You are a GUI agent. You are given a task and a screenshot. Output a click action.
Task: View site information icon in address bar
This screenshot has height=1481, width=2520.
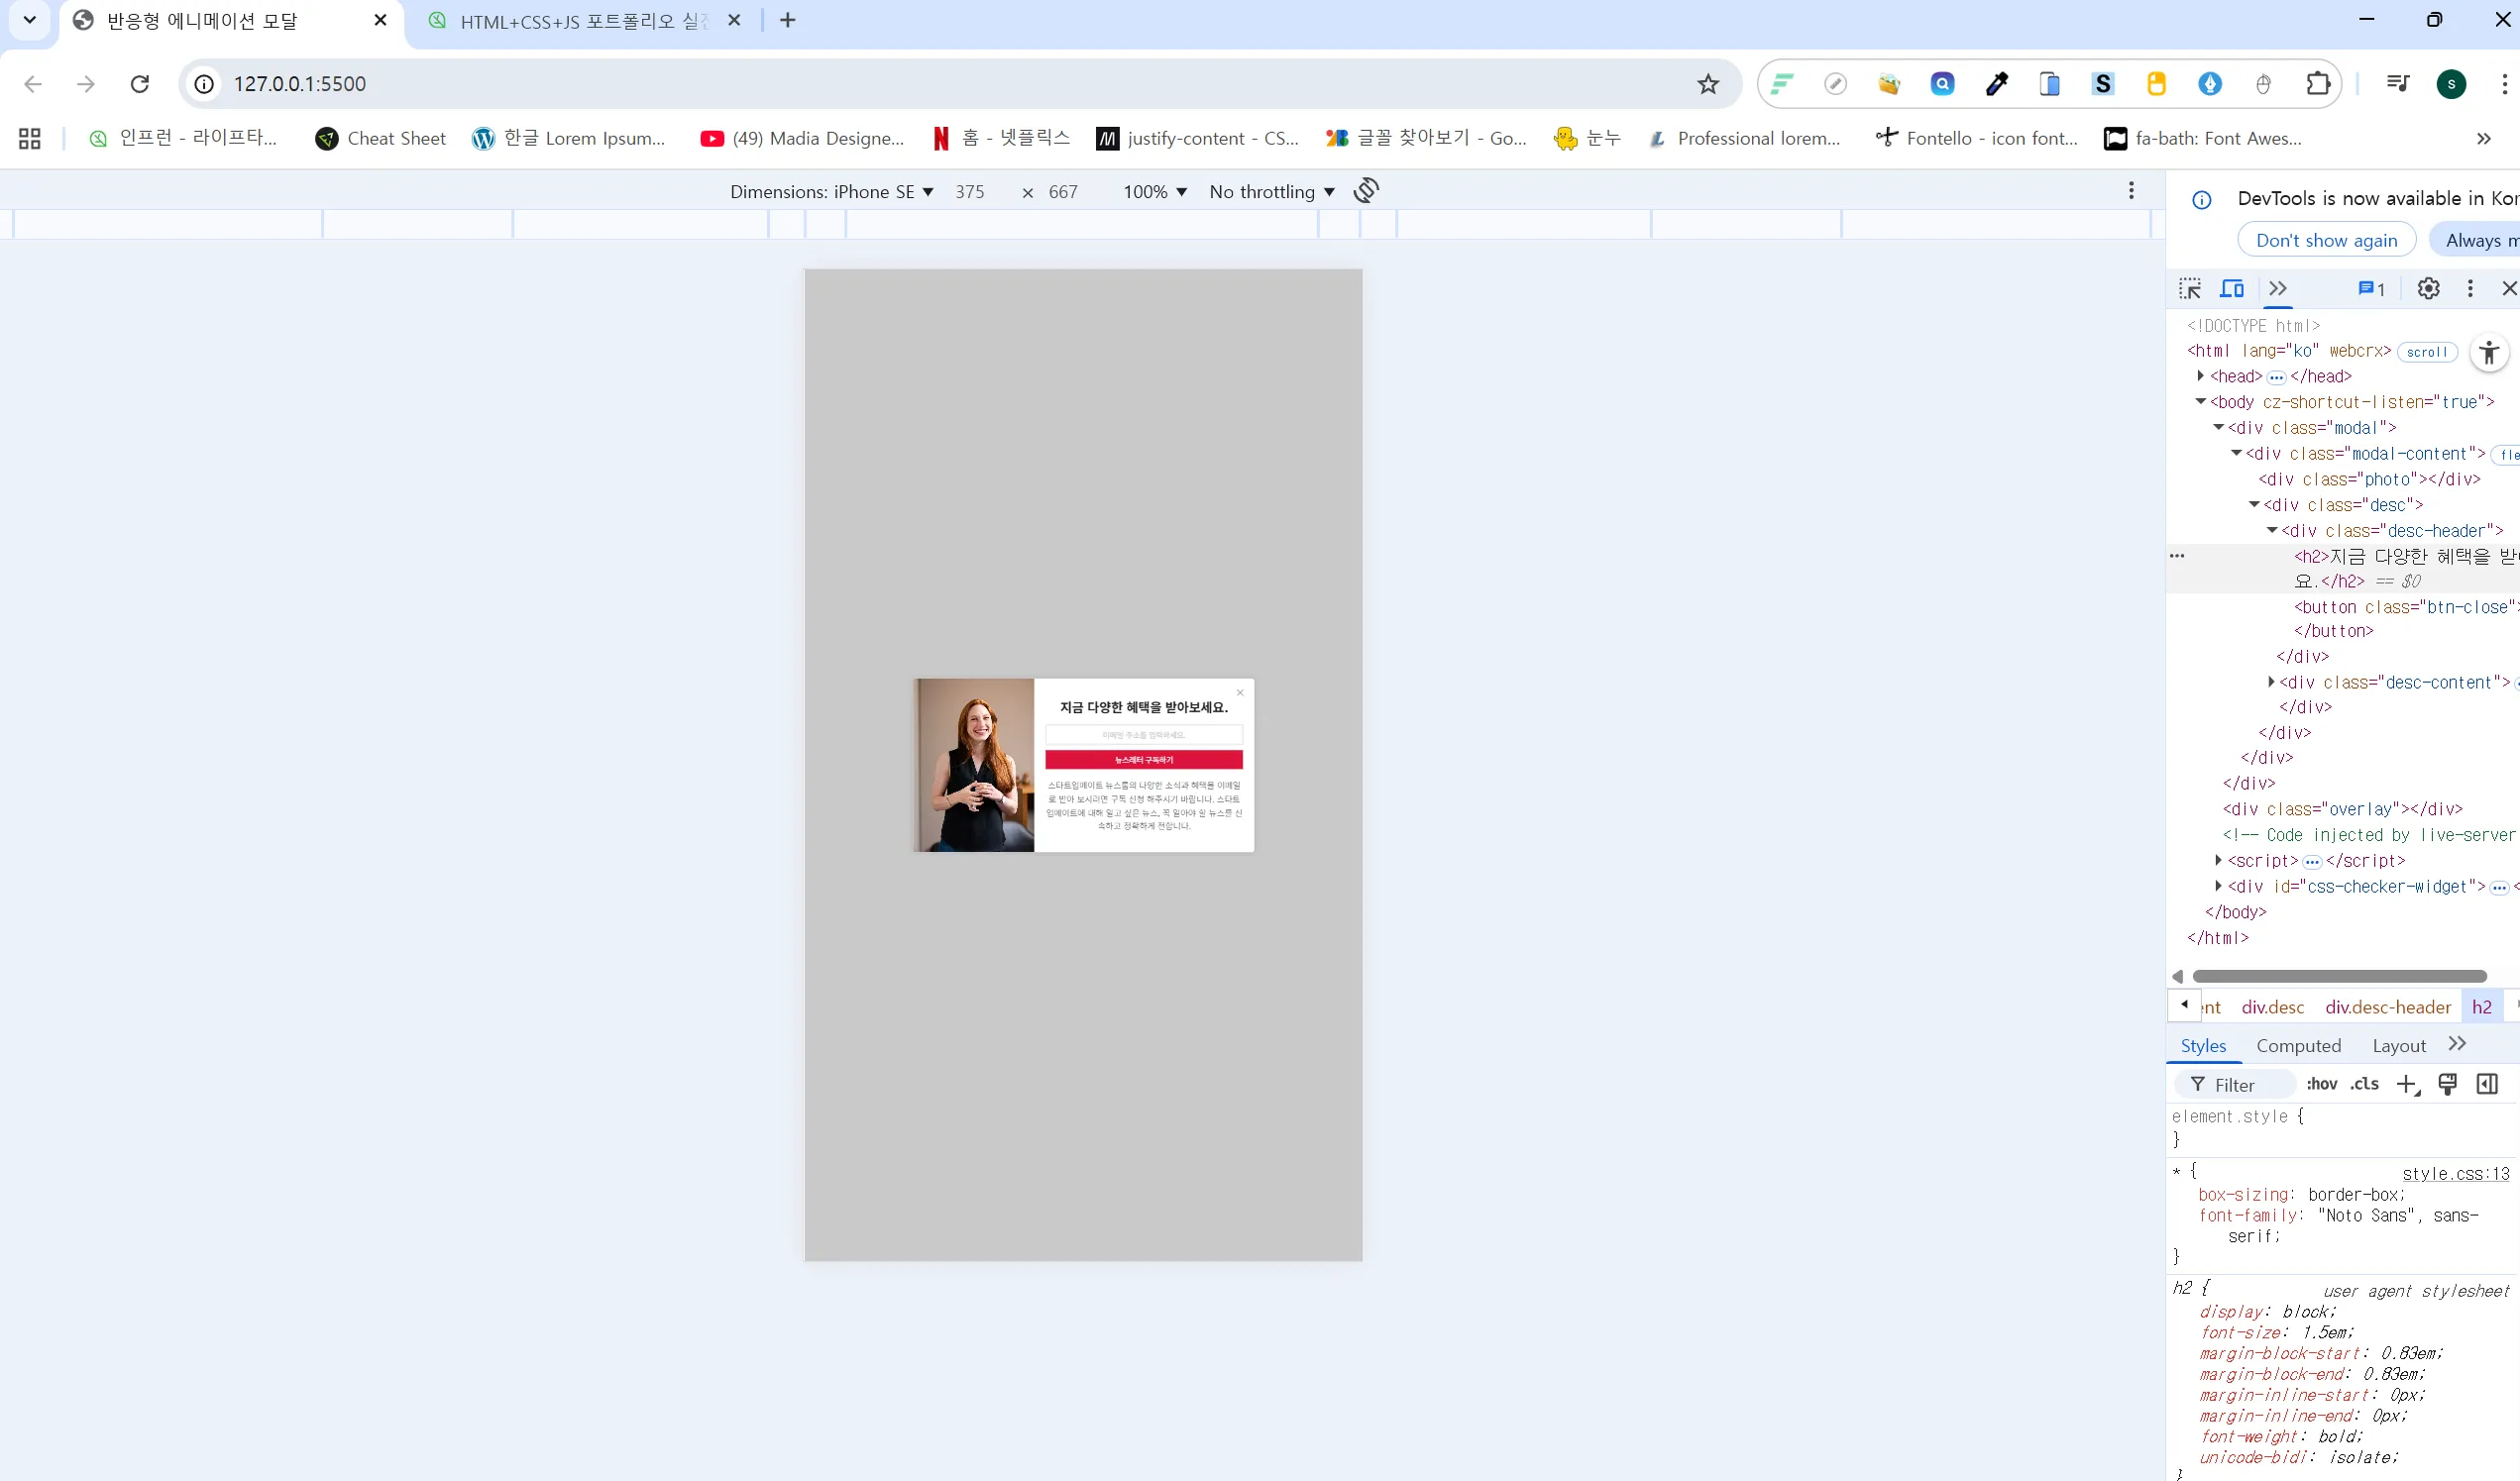[204, 84]
